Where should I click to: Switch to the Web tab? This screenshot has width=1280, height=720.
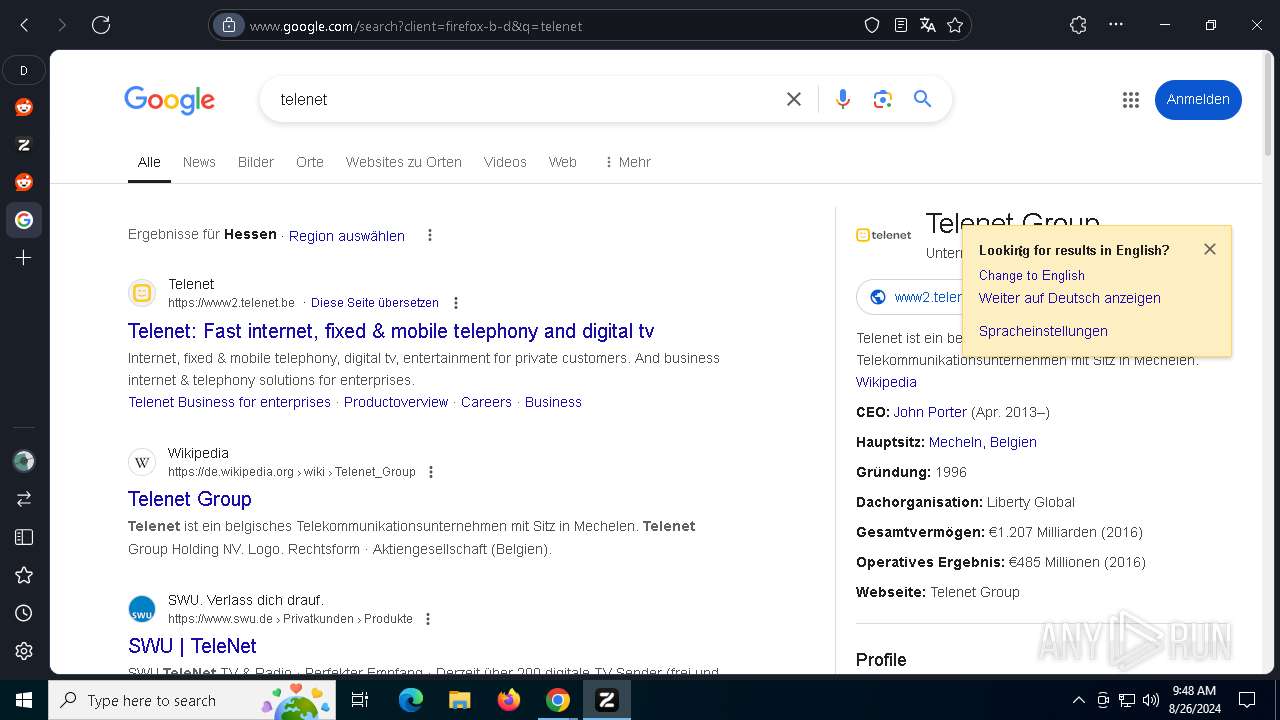(563, 162)
